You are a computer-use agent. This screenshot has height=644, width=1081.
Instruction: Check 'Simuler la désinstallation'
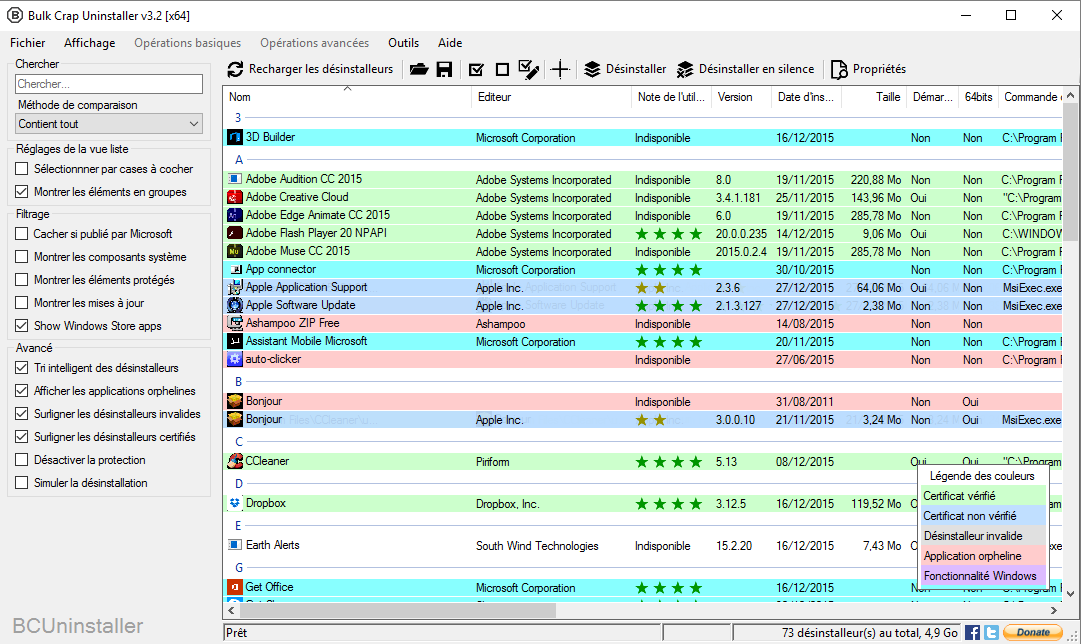[x=22, y=483]
